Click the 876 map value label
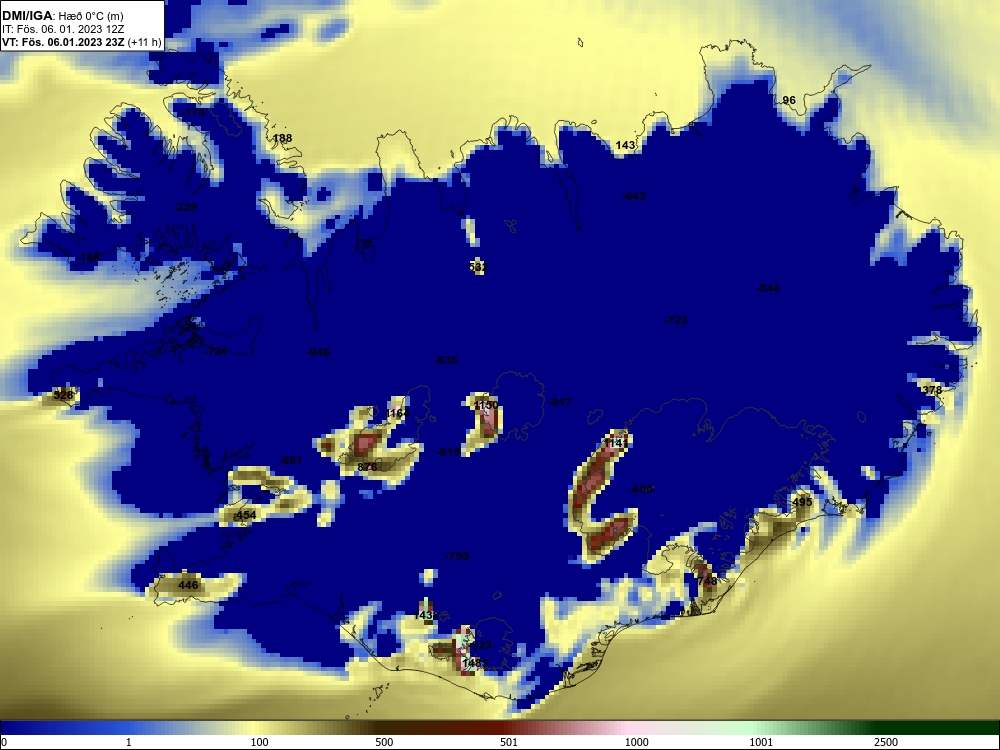Viewport: 1000px width, 750px height. (x=367, y=467)
